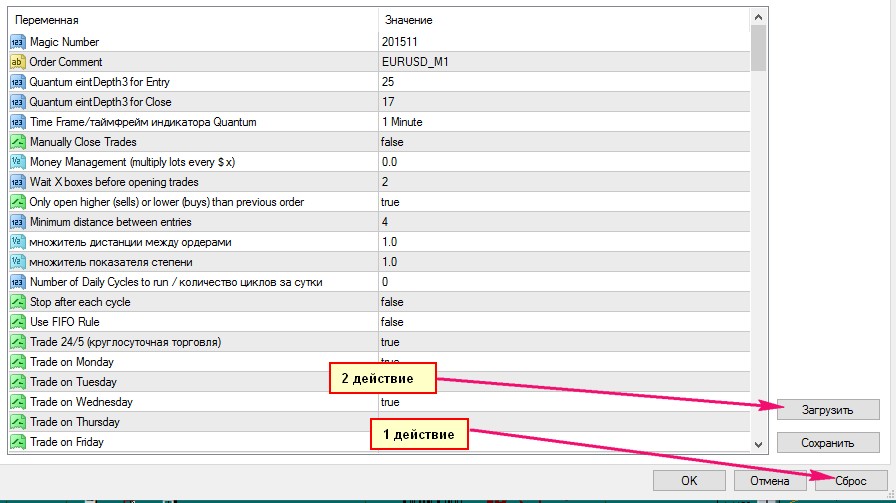The height and width of the screenshot is (503, 896).
Task: Click the icon beside Trade on Friday
Action: point(18,442)
